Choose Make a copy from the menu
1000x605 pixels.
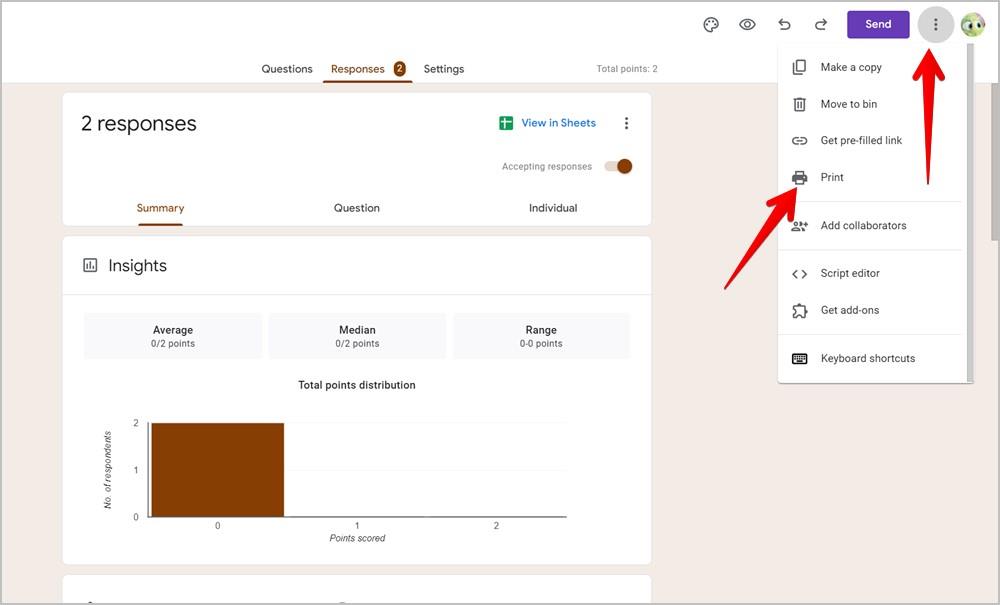[x=870, y=67]
